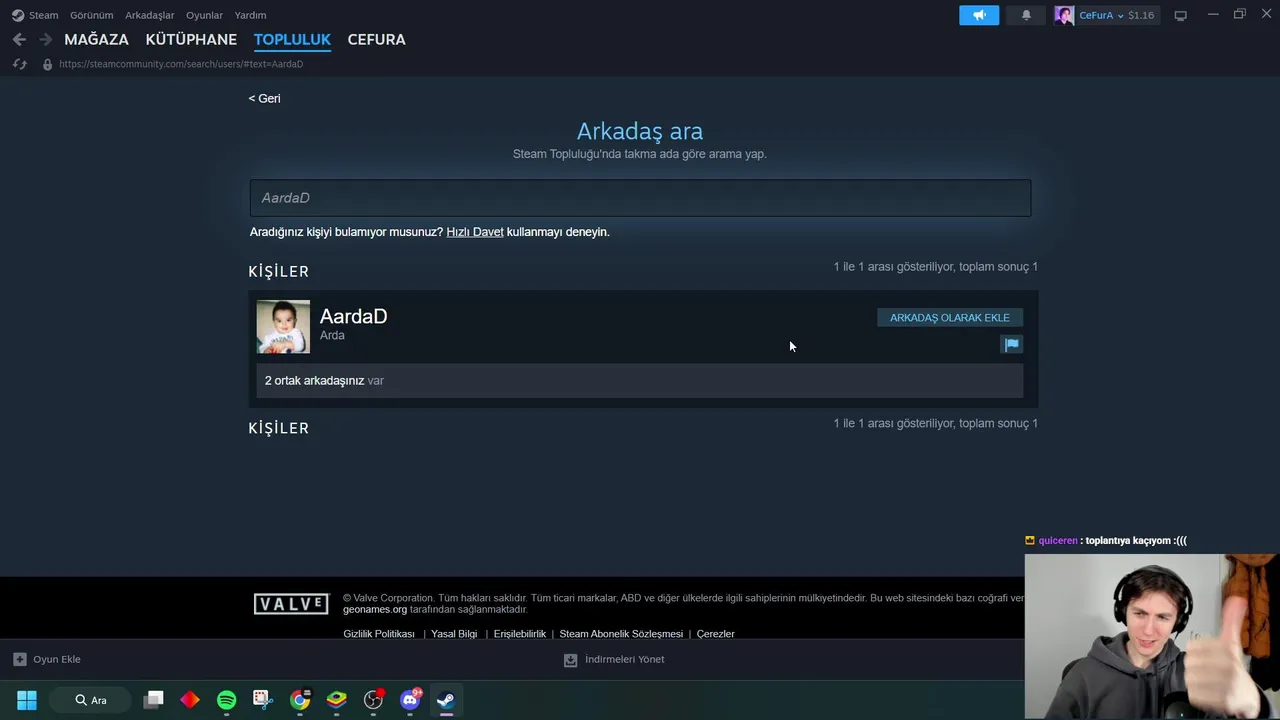Viewport: 1280px width, 720px height.
Task: Click the Steam announcements megaphone button
Action: (979, 15)
